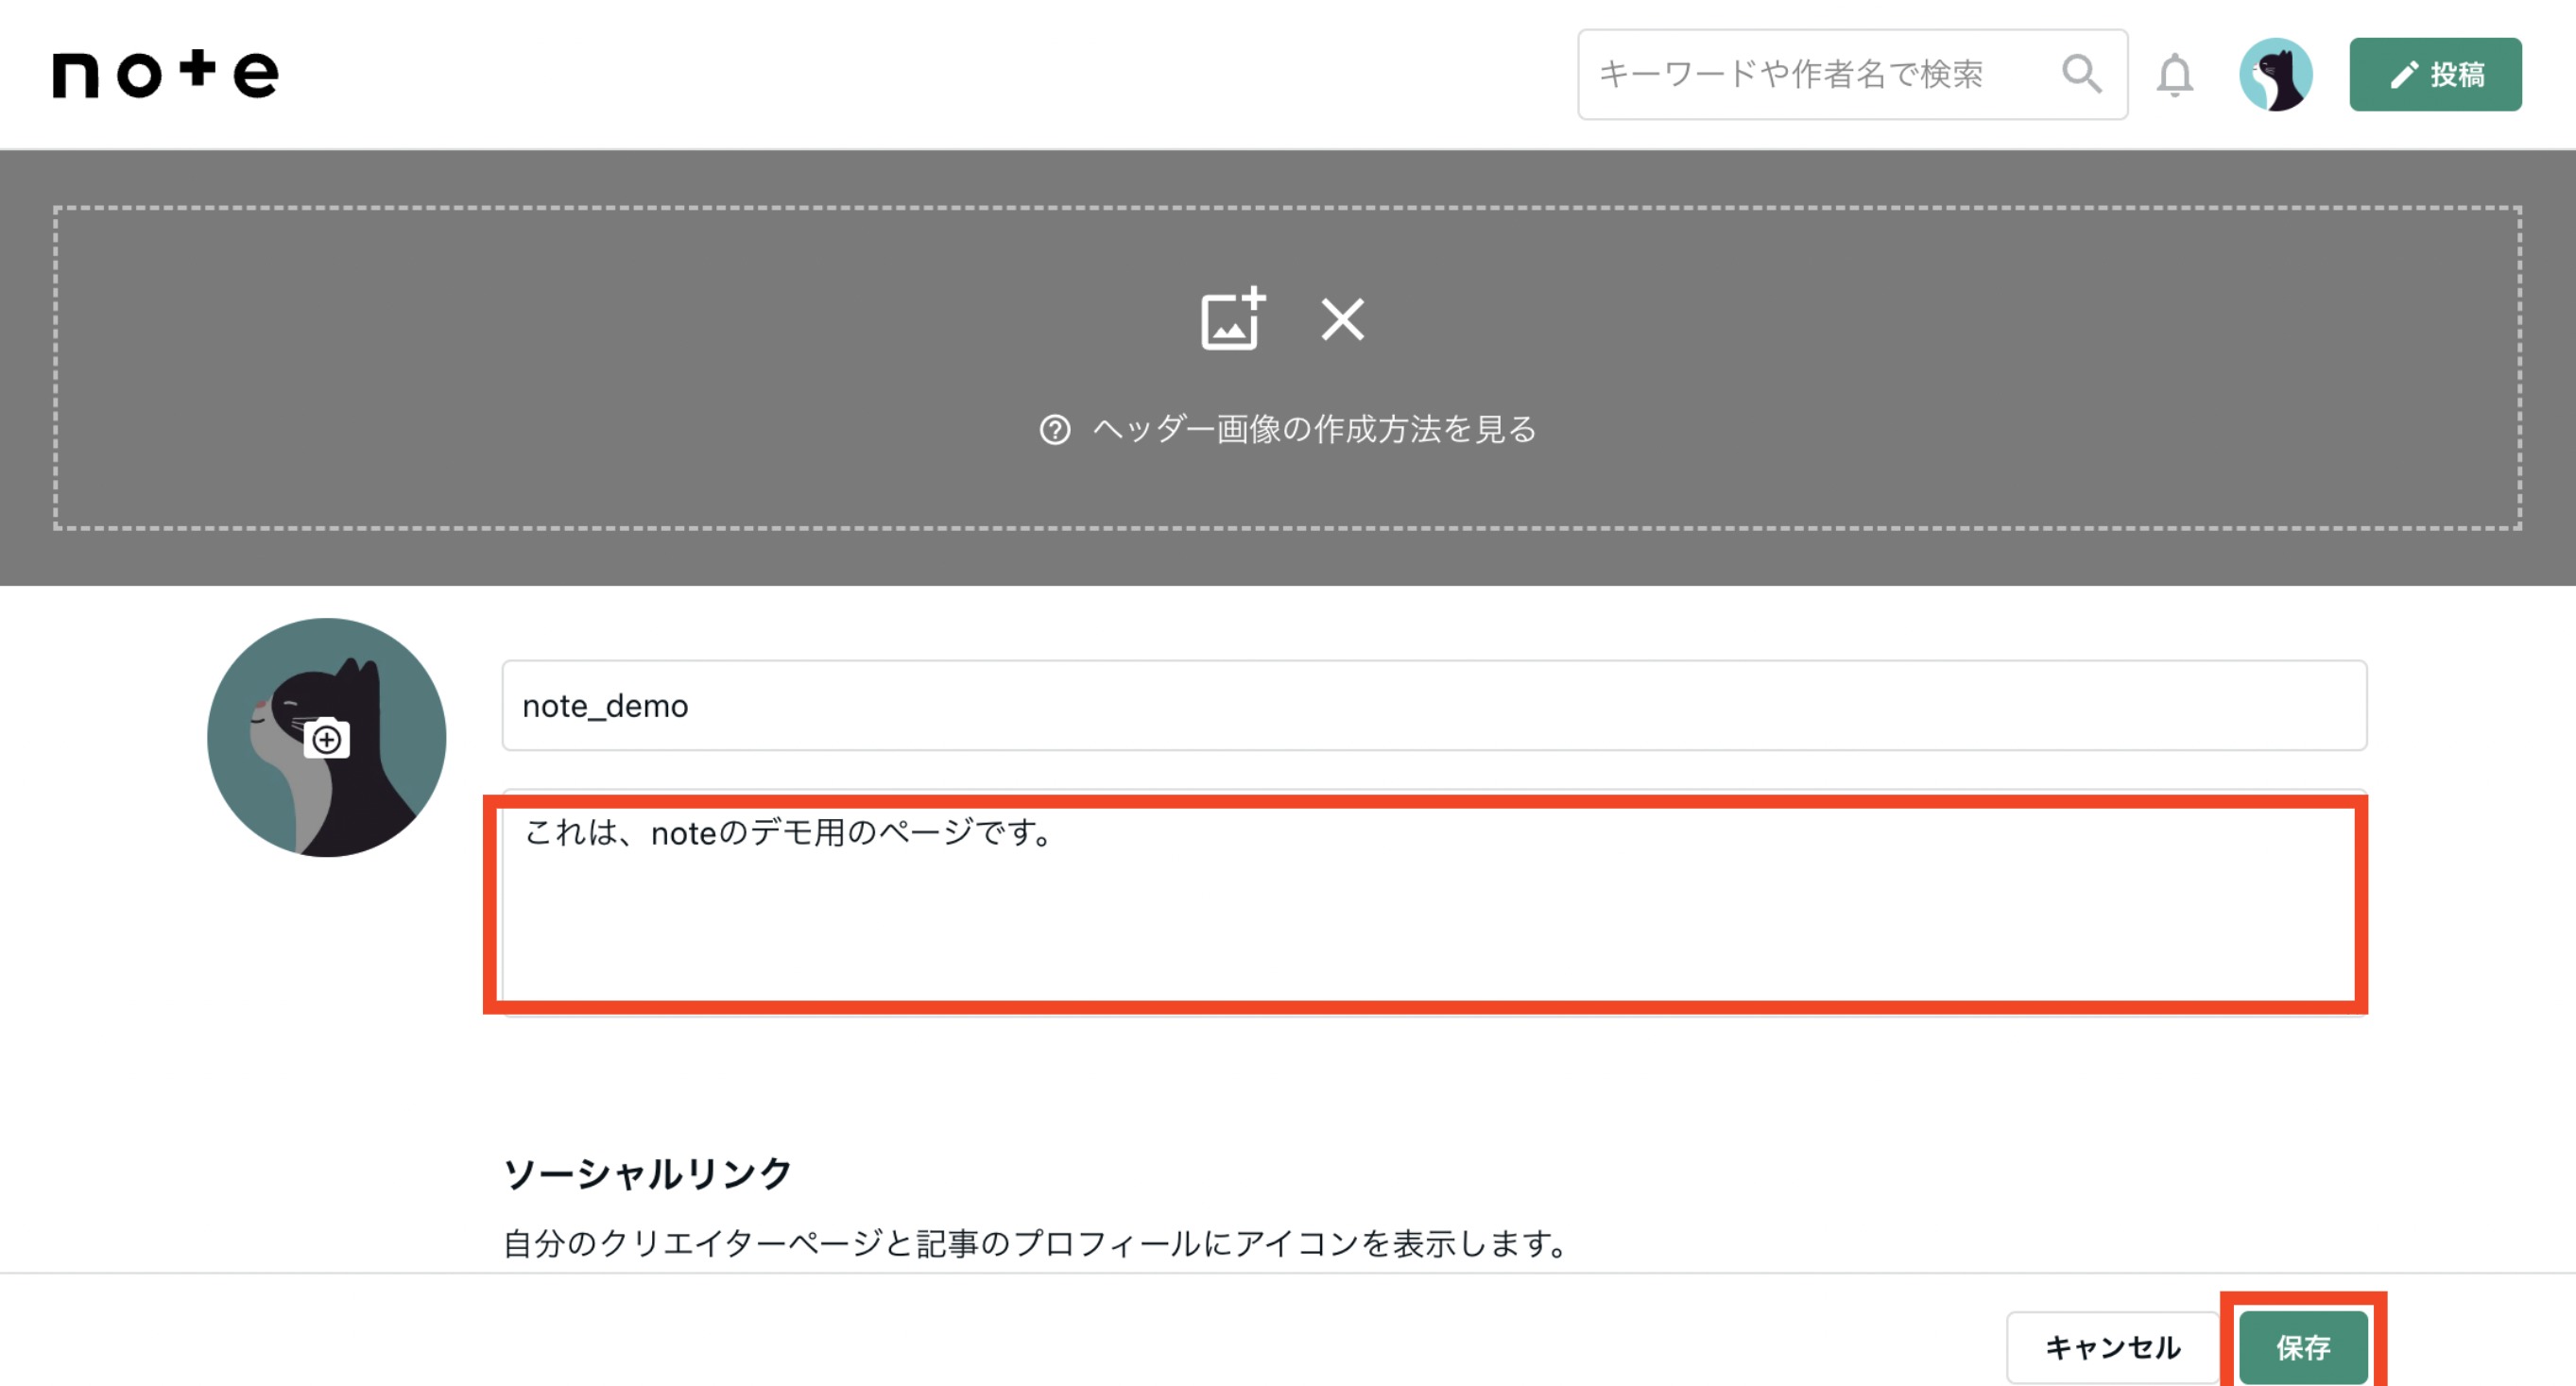
Task: Change profile picture via camera icon
Action: (x=326, y=739)
